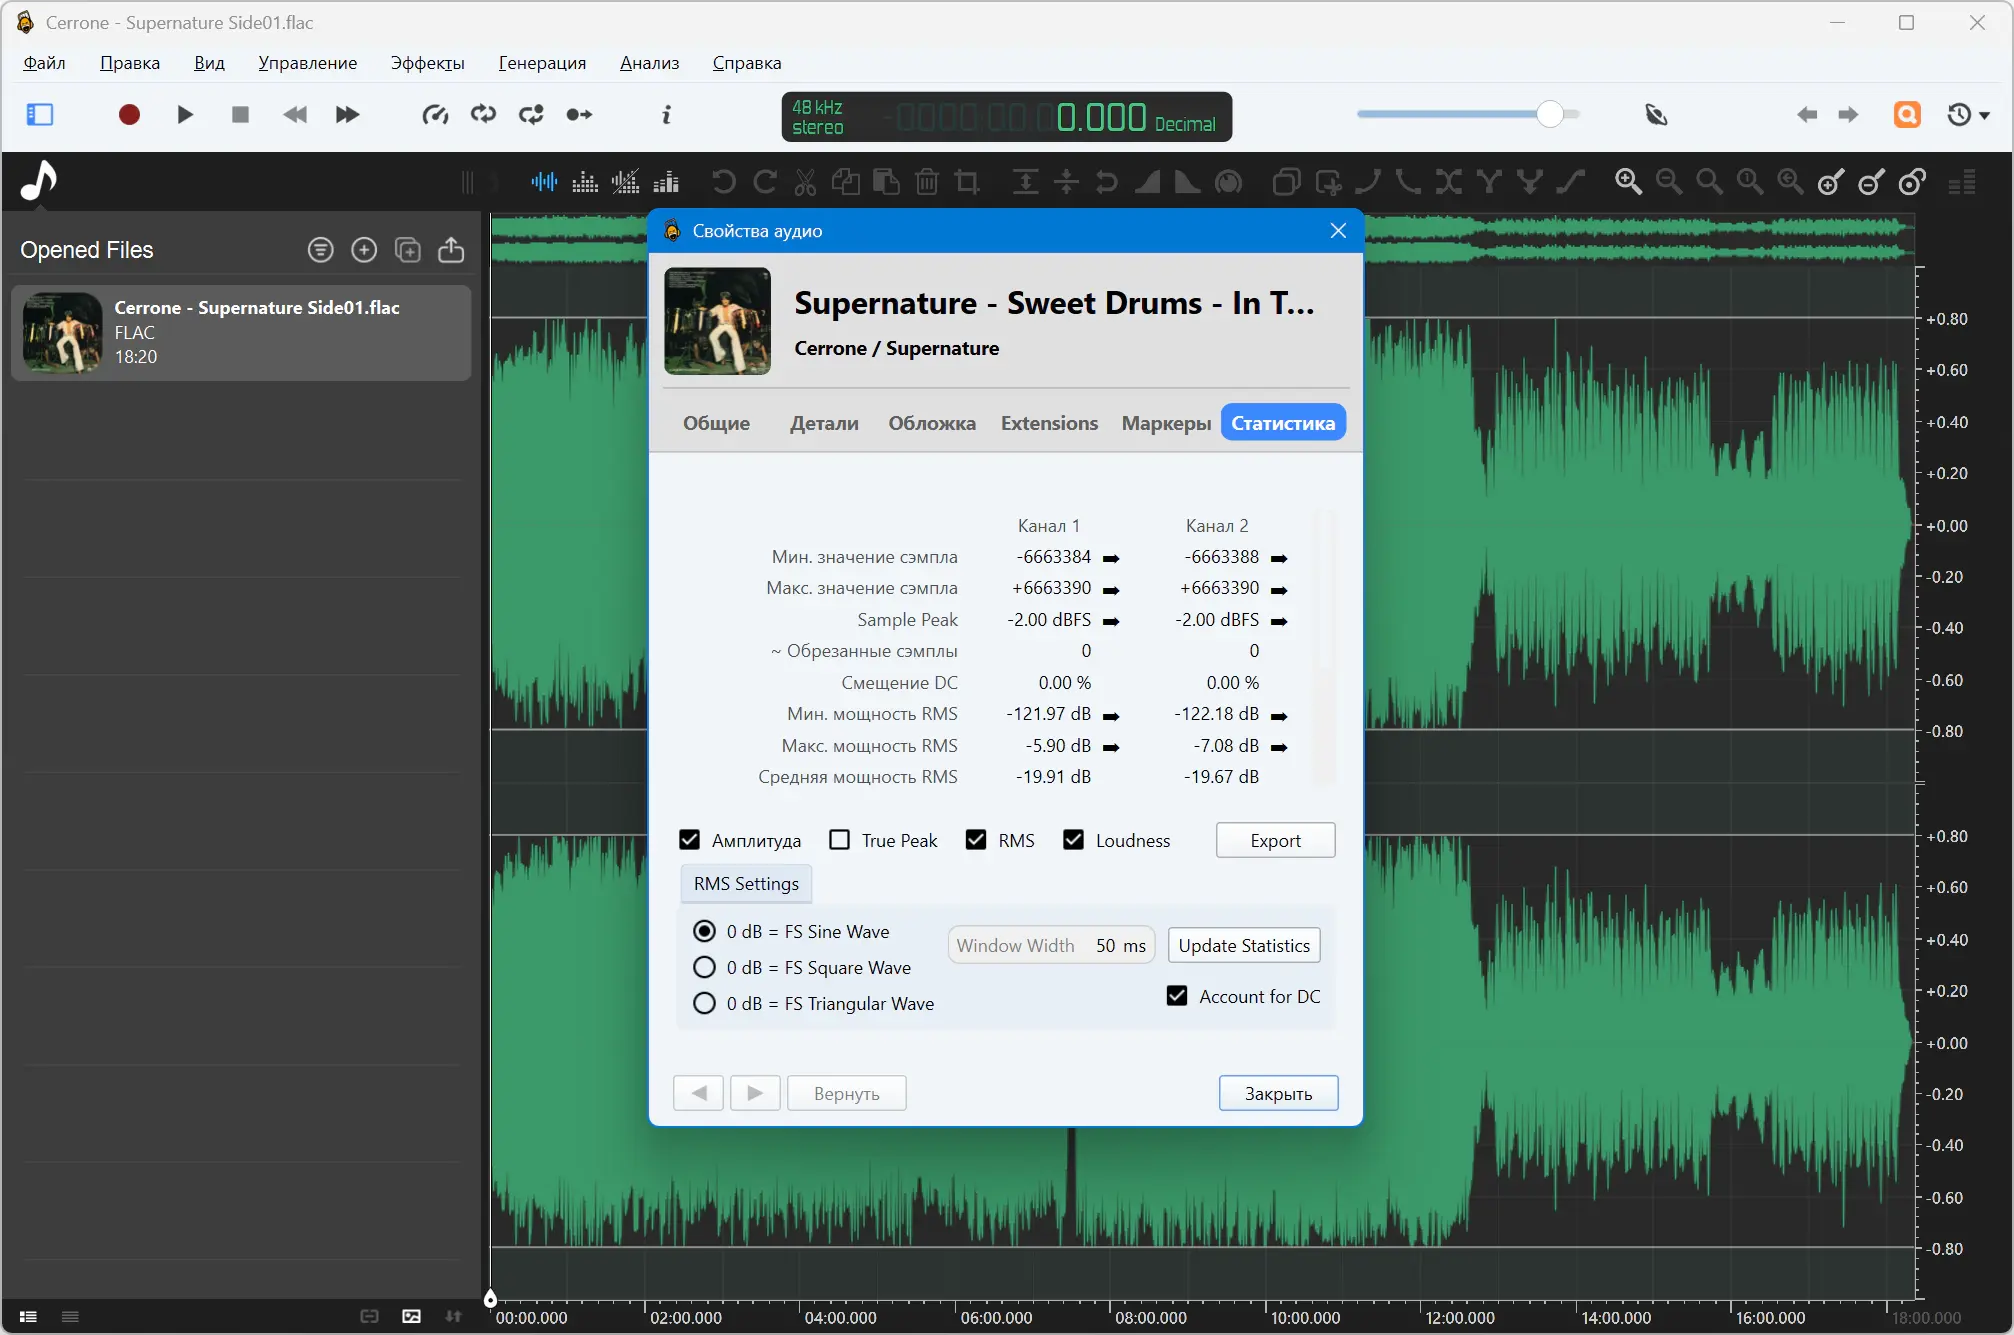The height and width of the screenshot is (1335, 2014).
Task: Click the add file plus icon
Action: [x=364, y=250]
